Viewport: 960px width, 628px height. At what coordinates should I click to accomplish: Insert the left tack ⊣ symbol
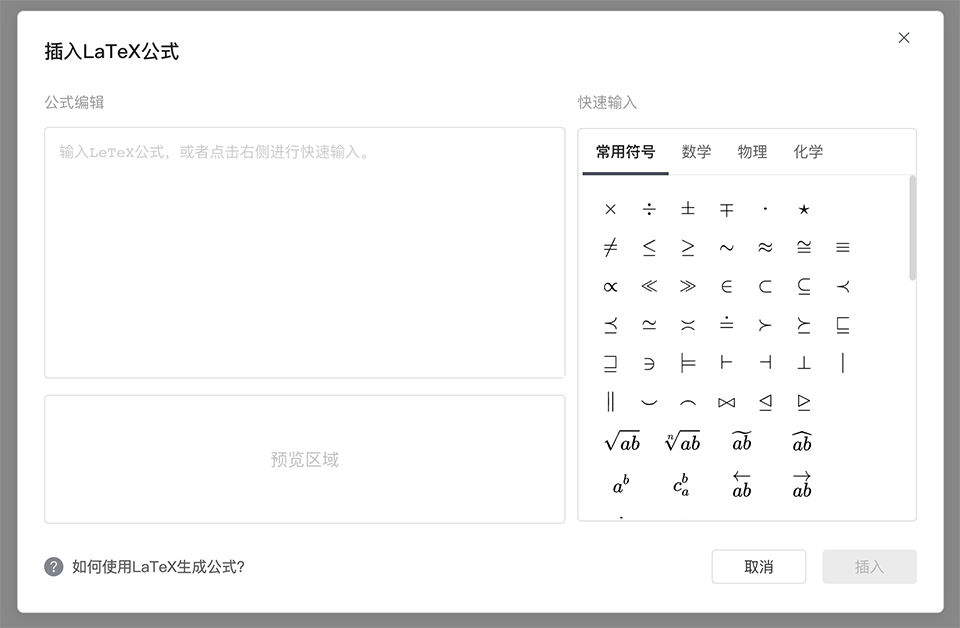click(x=765, y=362)
